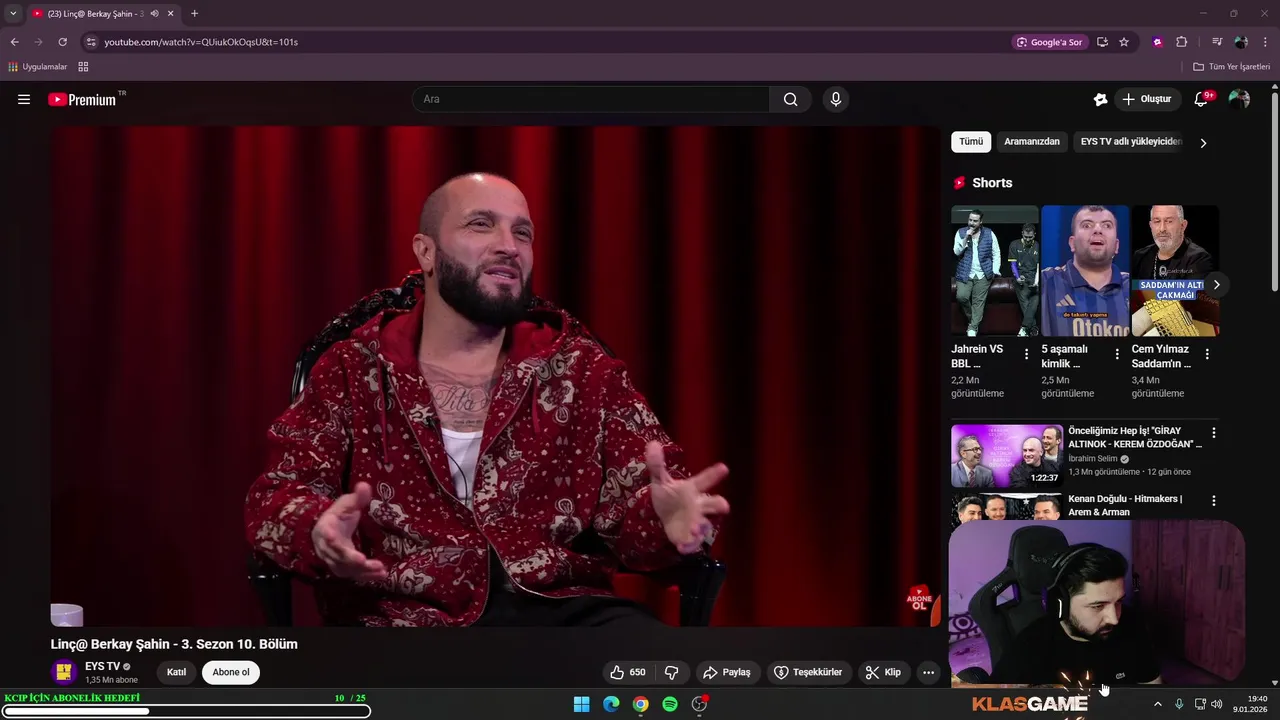
Task: Open more actions three-dot menu under video
Action: pos(928,672)
